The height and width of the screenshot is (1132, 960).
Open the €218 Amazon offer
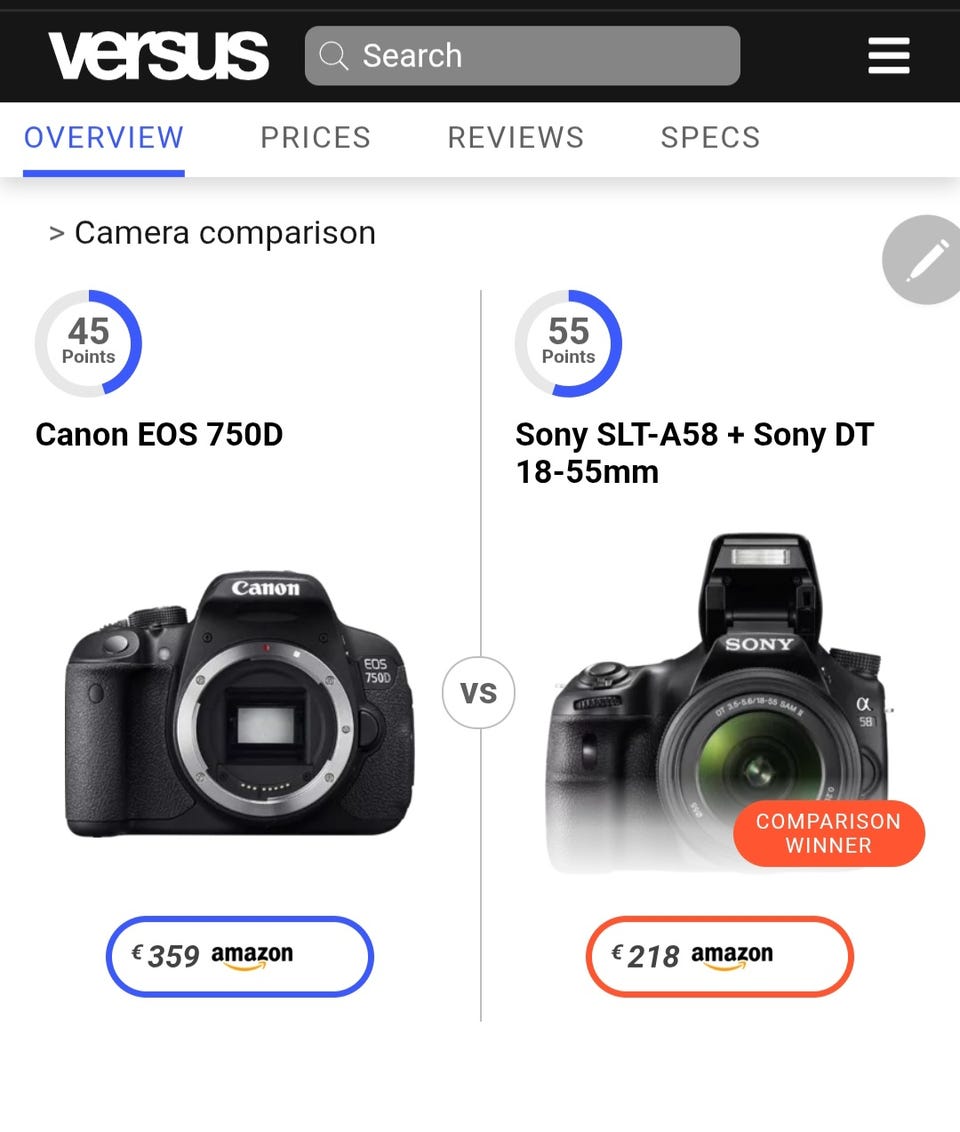click(x=719, y=956)
